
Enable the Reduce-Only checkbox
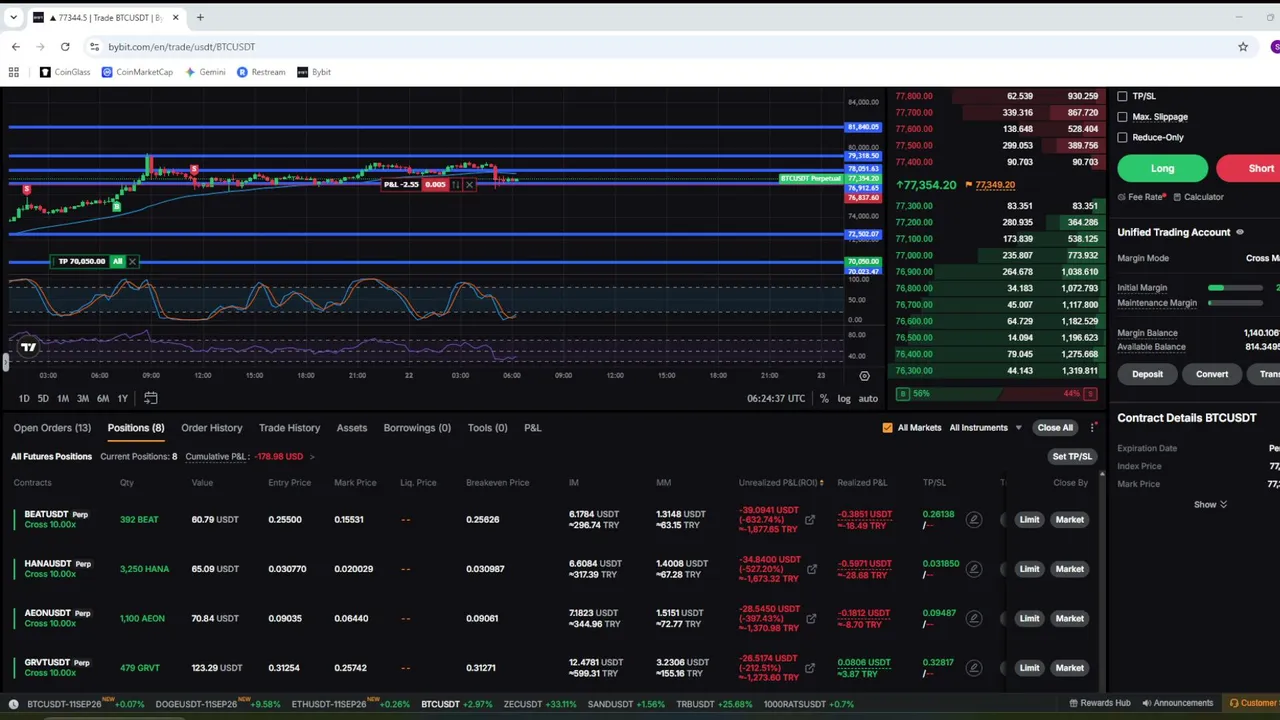(x=1122, y=138)
